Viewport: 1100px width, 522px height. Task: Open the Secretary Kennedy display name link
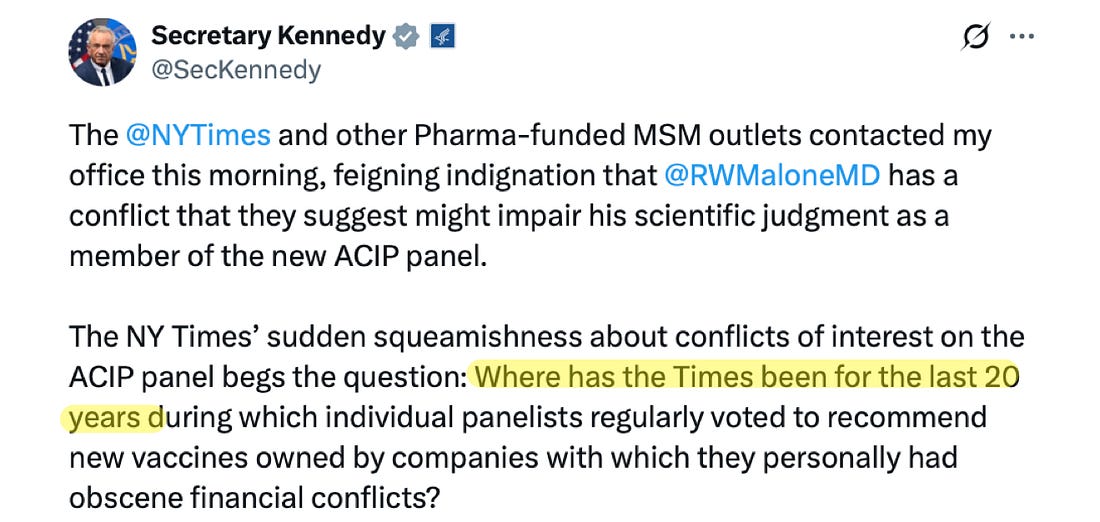268,37
